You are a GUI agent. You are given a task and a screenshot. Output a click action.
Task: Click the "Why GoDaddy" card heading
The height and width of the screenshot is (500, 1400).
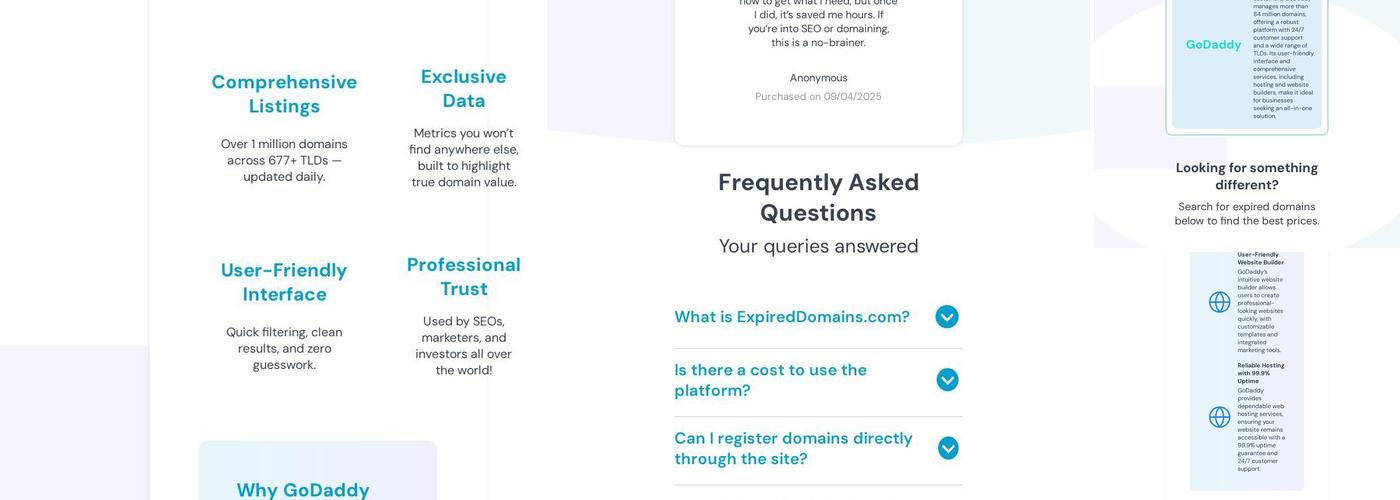pyautogui.click(x=303, y=490)
